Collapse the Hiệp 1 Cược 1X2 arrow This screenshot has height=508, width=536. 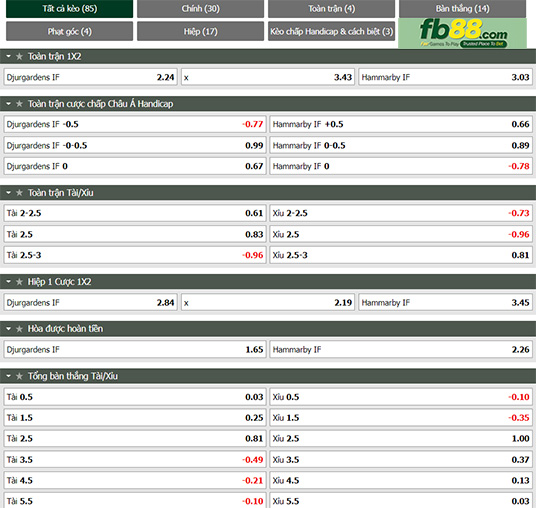(x=9, y=282)
